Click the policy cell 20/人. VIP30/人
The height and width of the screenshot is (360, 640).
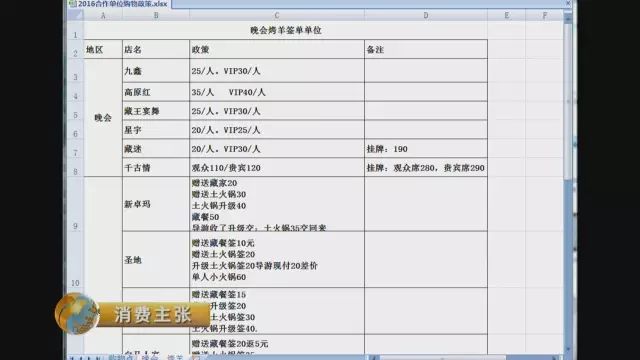pyautogui.click(x=277, y=149)
